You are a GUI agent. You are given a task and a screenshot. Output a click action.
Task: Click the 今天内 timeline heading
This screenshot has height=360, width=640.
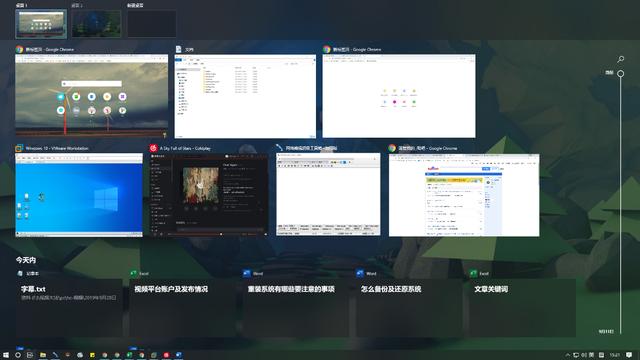point(26,260)
